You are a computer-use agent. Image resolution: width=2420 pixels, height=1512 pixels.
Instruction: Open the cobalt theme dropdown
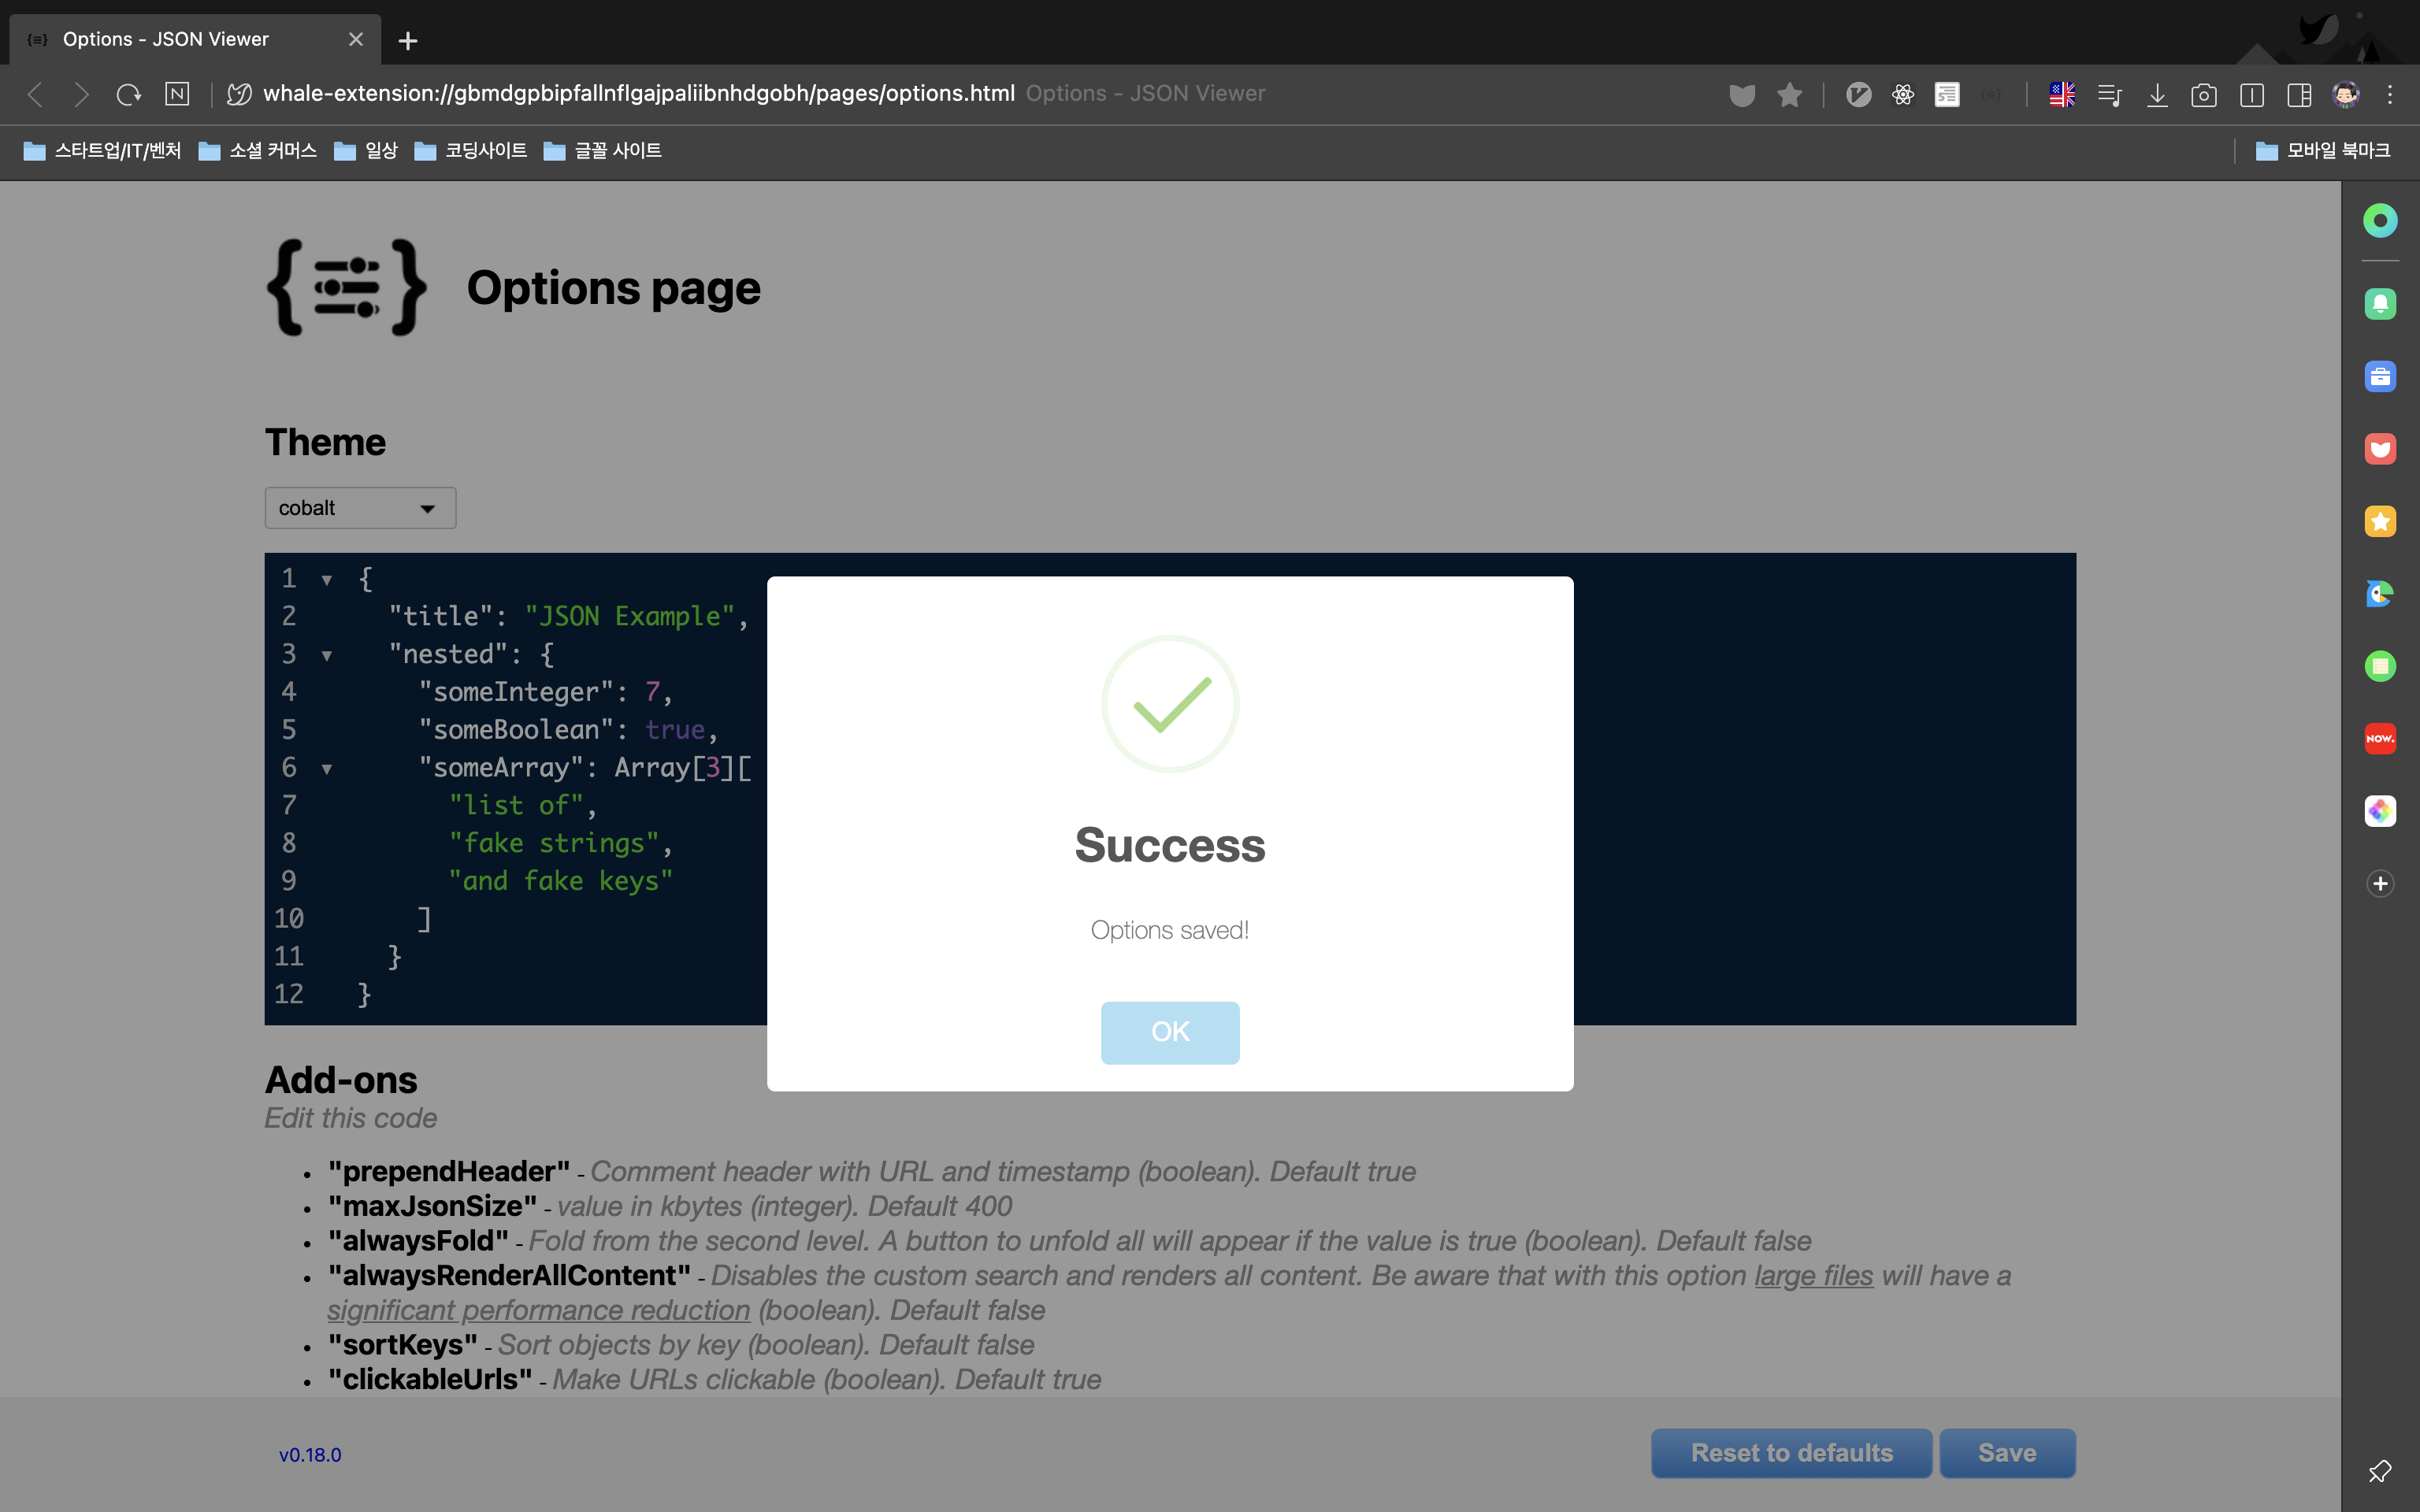click(x=360, y=508)
